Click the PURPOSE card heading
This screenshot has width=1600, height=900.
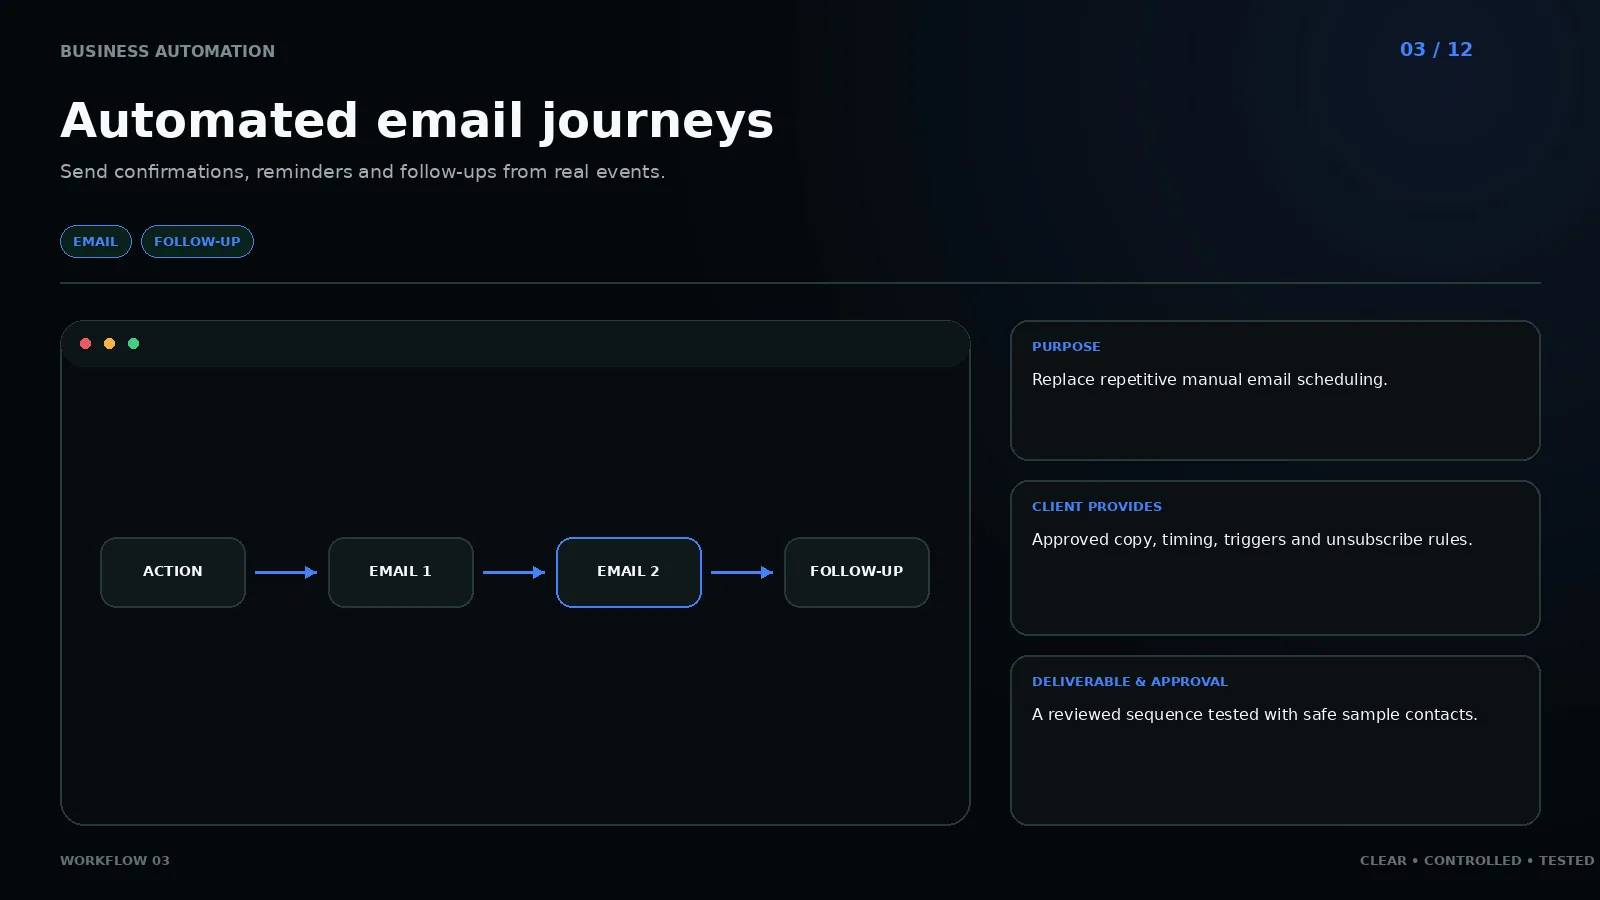[1066, 347]
